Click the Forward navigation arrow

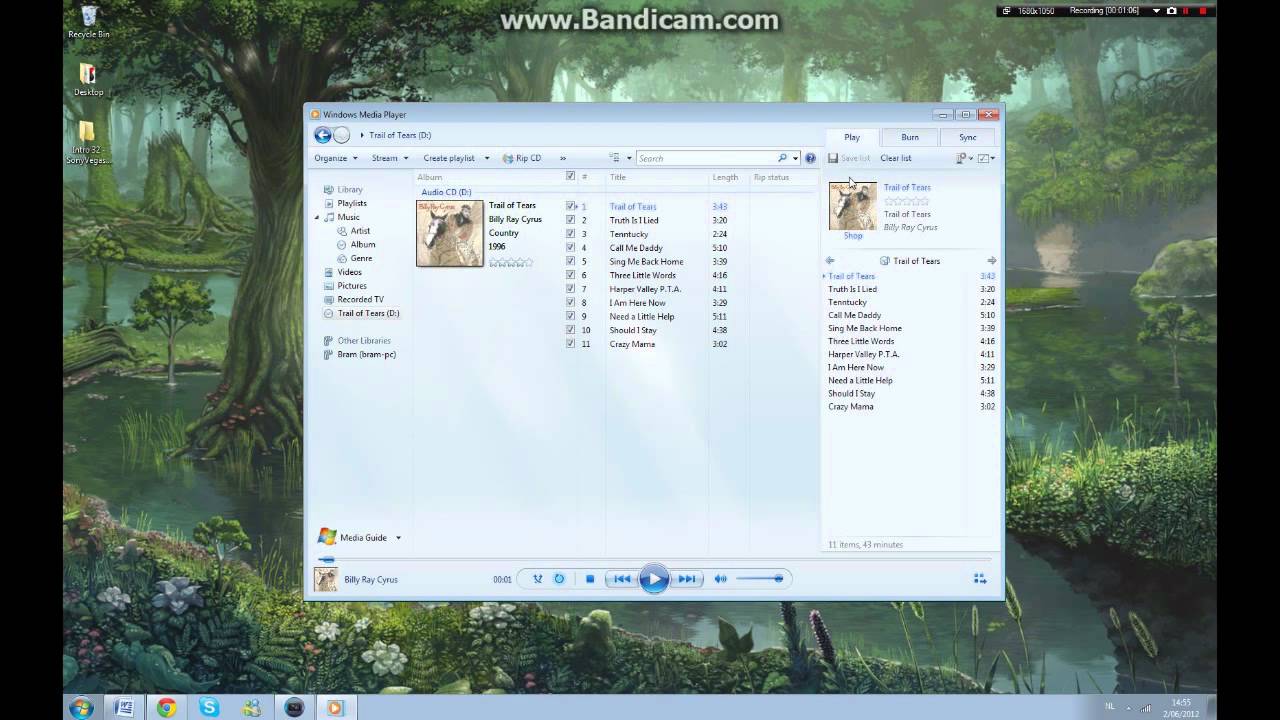click(342, 135)
